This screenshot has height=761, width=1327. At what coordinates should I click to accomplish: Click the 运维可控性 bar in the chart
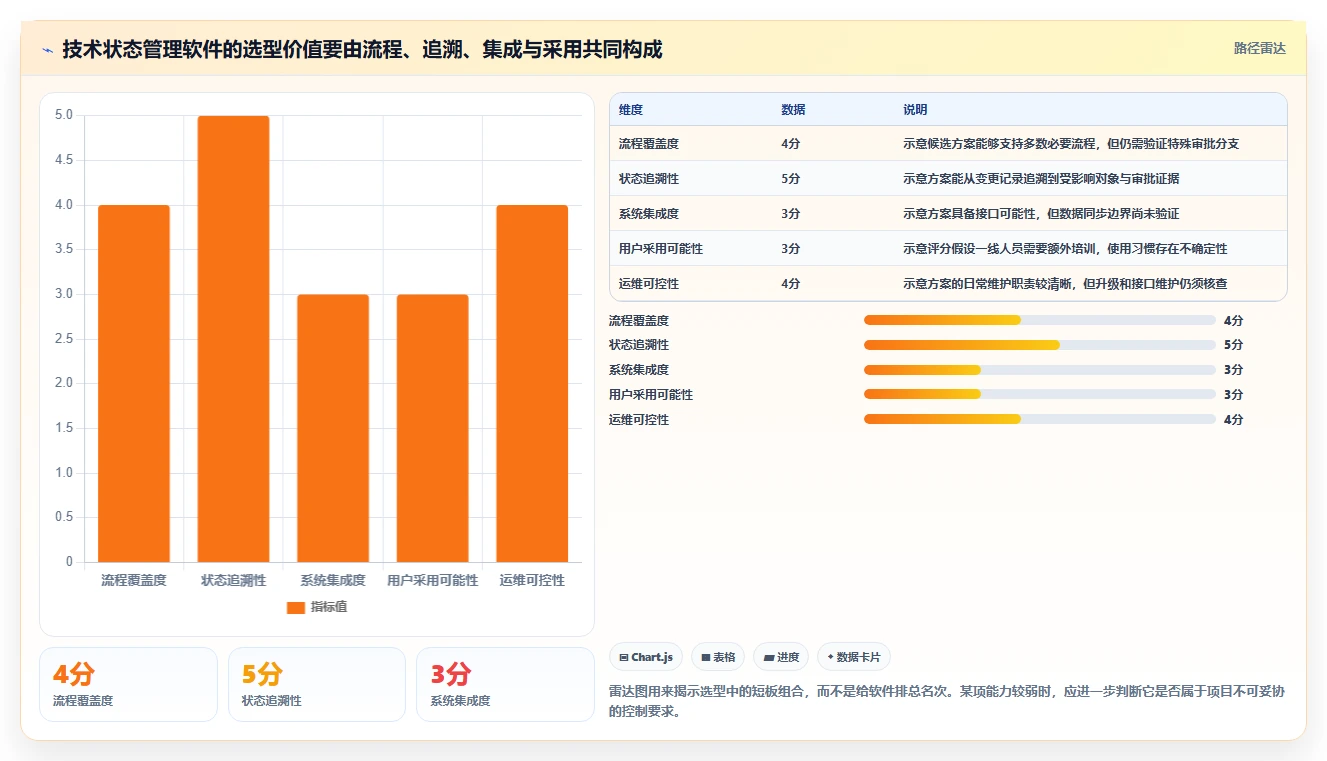click(532, 383)
